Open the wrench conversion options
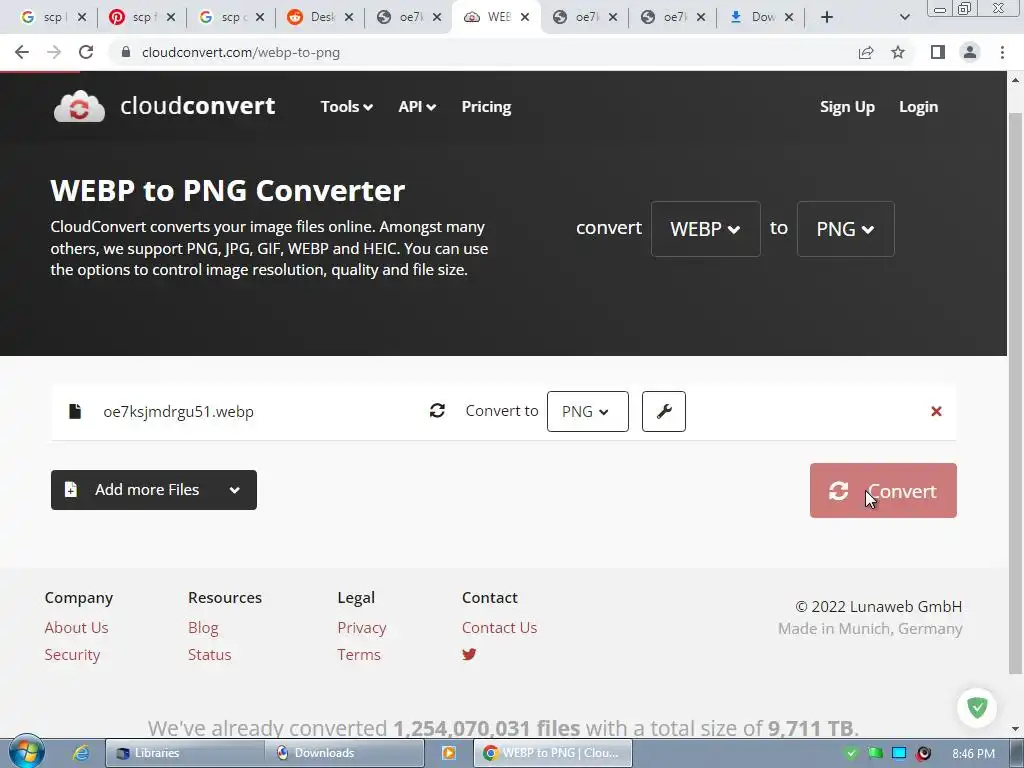The width and height of the screenshot is (1024, 768). 664,411
